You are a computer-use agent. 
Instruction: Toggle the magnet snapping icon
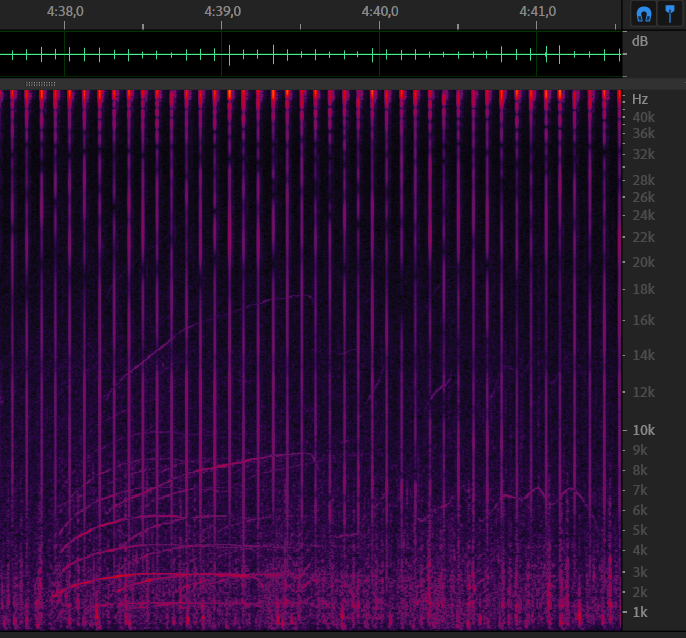pos(644,14)
